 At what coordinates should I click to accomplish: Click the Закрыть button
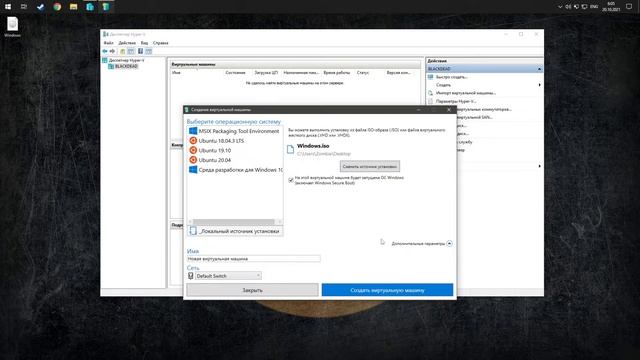252,290
